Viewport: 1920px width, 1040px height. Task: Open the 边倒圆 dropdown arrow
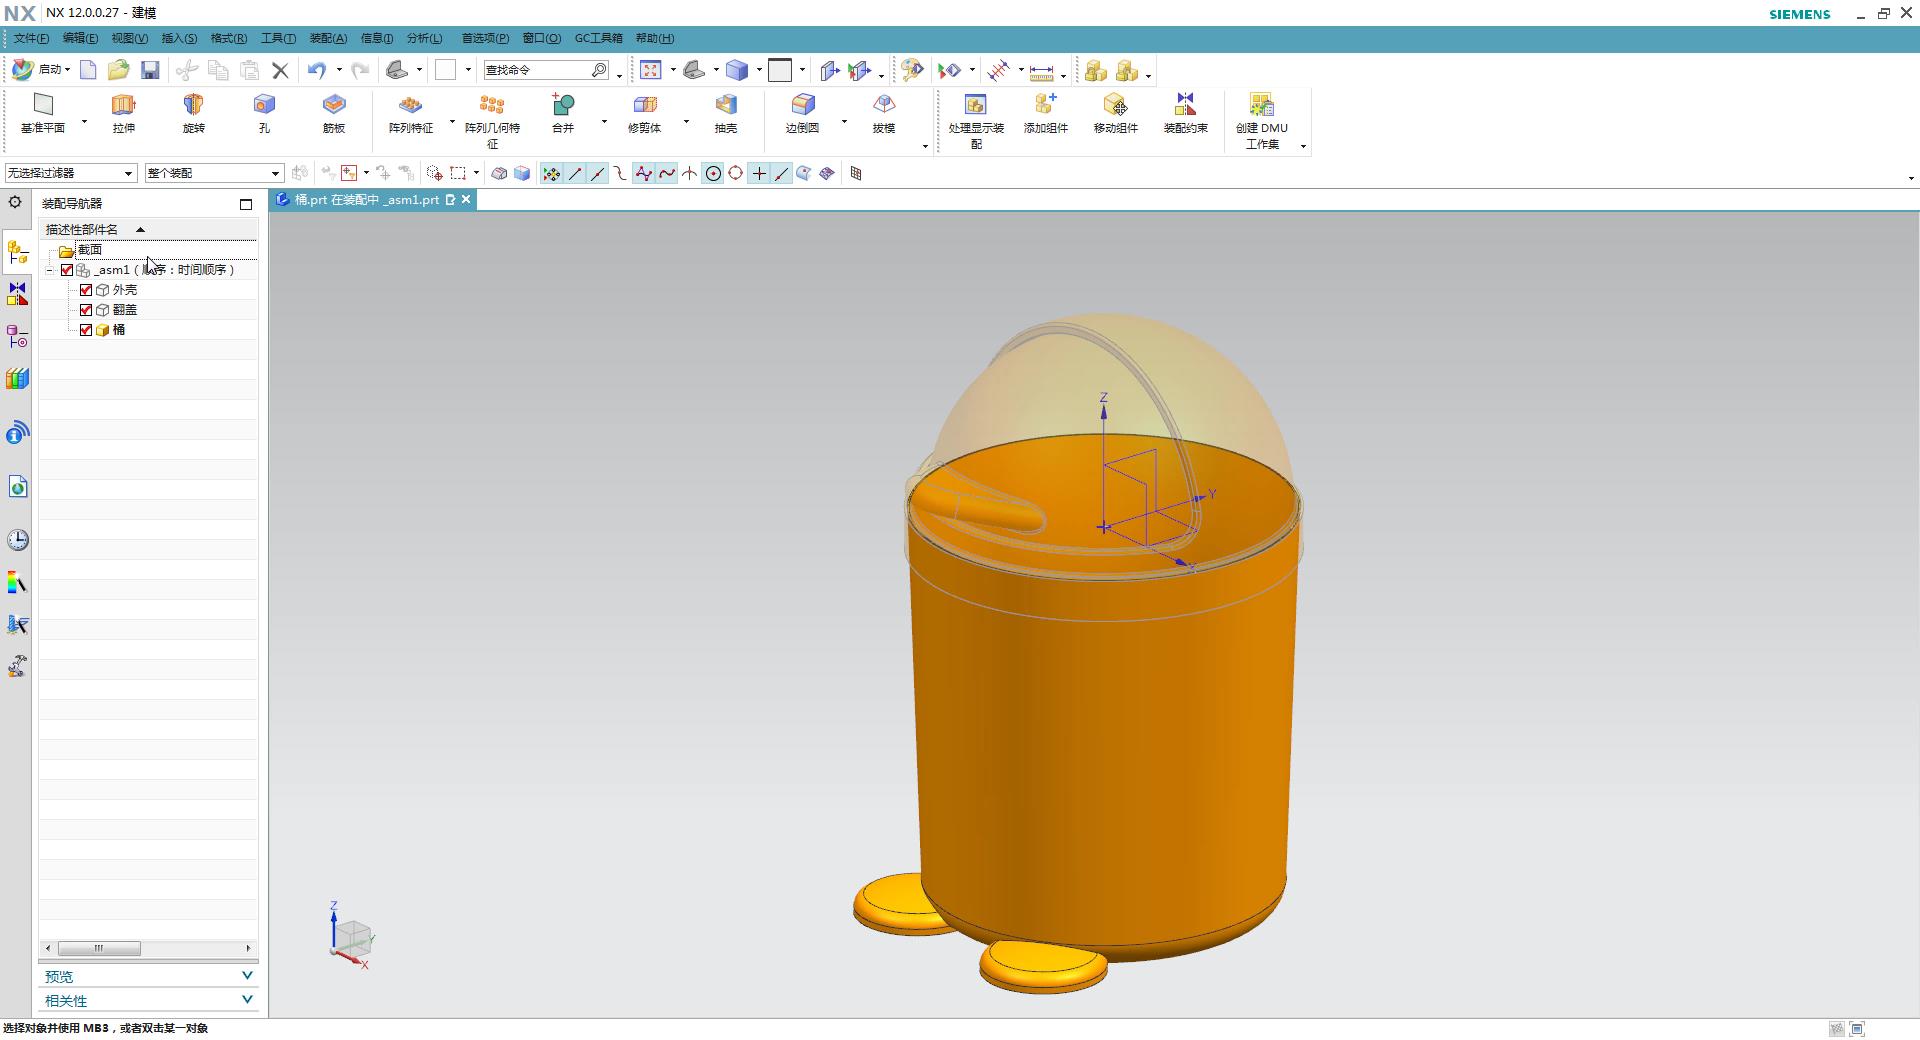click(x=844, y=122)
